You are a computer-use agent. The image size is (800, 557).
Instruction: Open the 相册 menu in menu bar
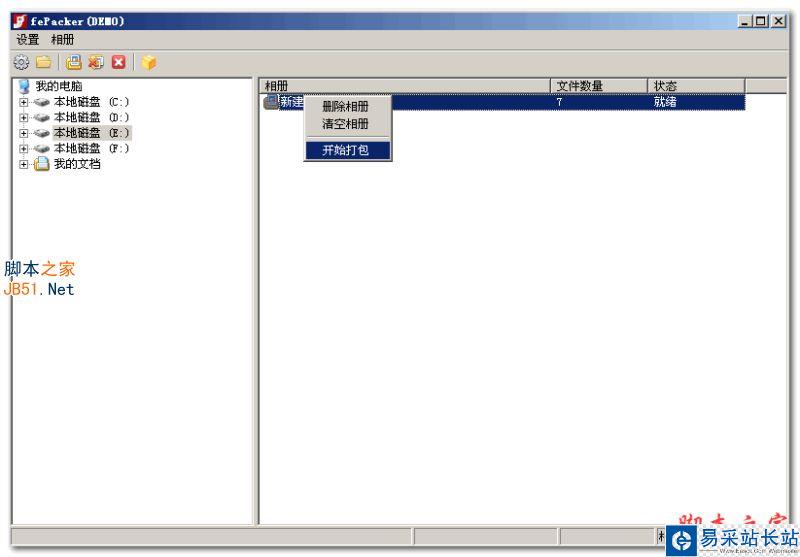click(x=62, y=39)
